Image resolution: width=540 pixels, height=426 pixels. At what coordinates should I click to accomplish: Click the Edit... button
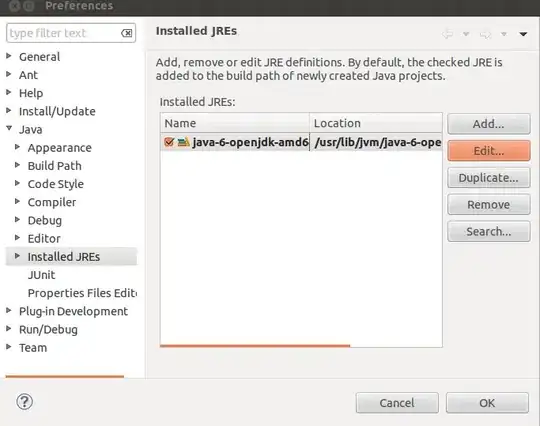click(489, 151)
